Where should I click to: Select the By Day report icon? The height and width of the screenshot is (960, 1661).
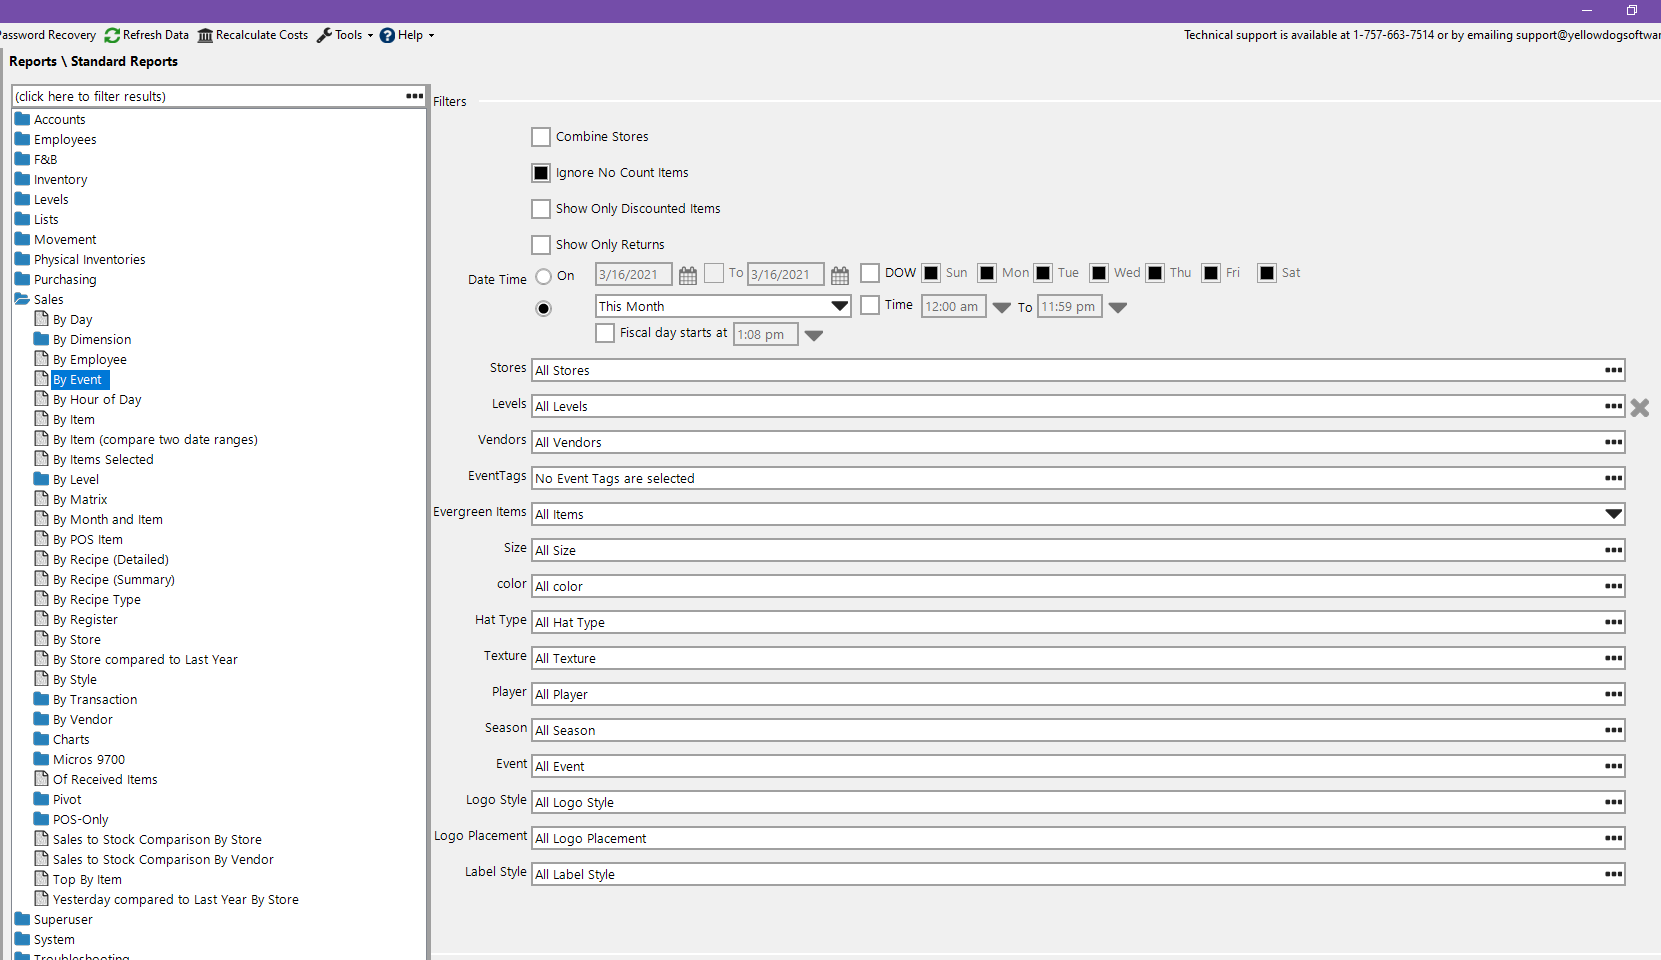(x=42, y=319)
